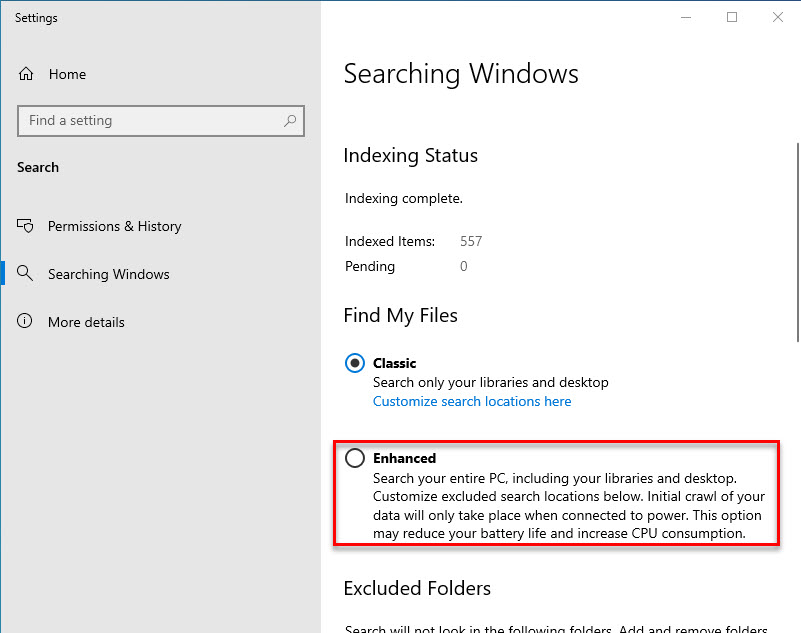Click the Indexed Items value 557
The image size is (801, 633).
471,241
